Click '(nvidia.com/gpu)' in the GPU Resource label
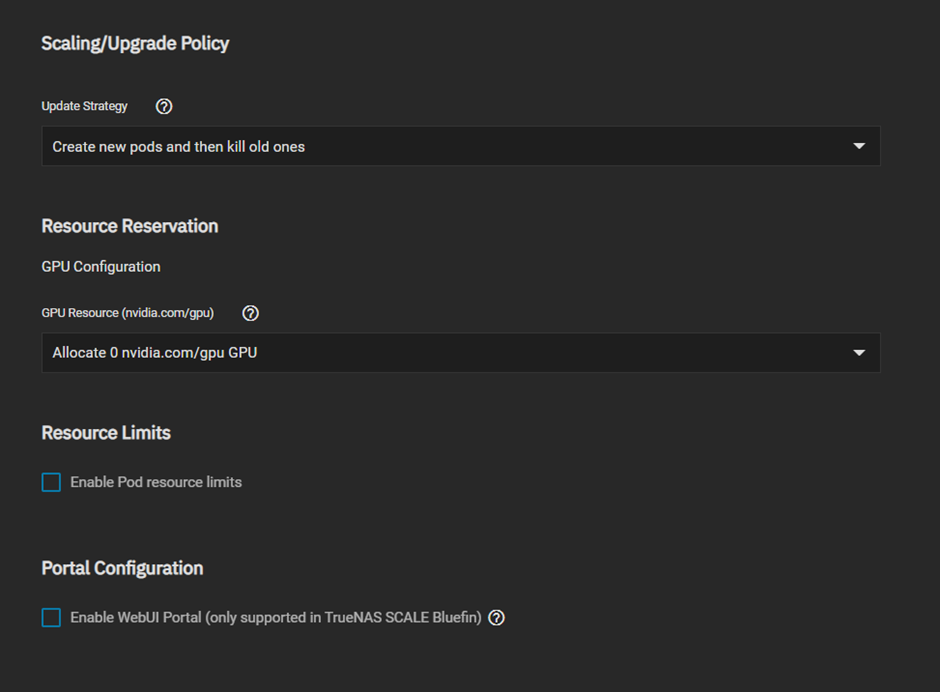Screen dimensions: 940x692 [x=168, y=313]
